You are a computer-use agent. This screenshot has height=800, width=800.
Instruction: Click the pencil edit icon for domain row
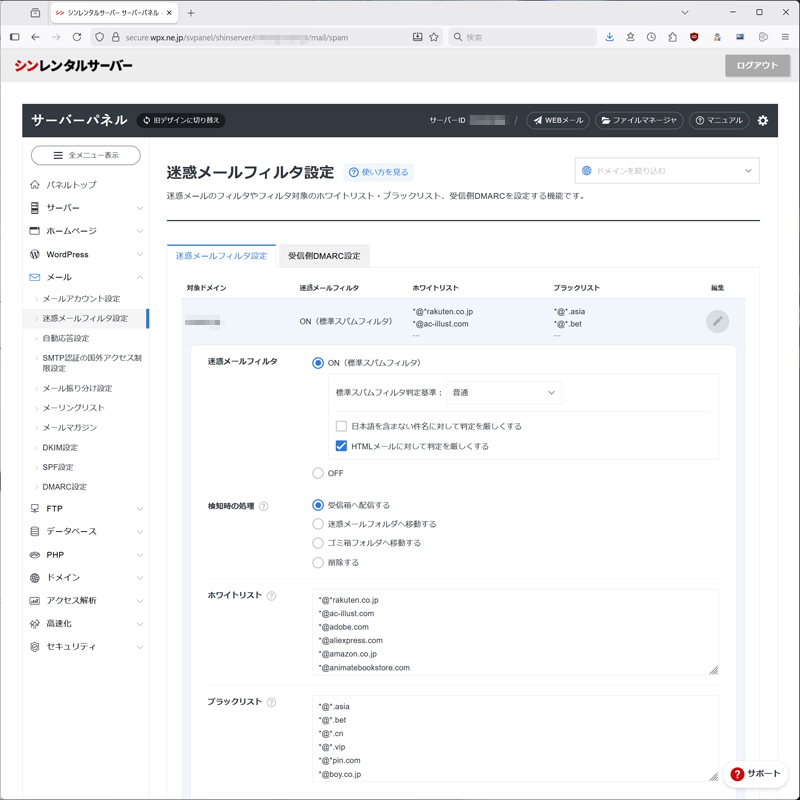click(x=717, y=321)
